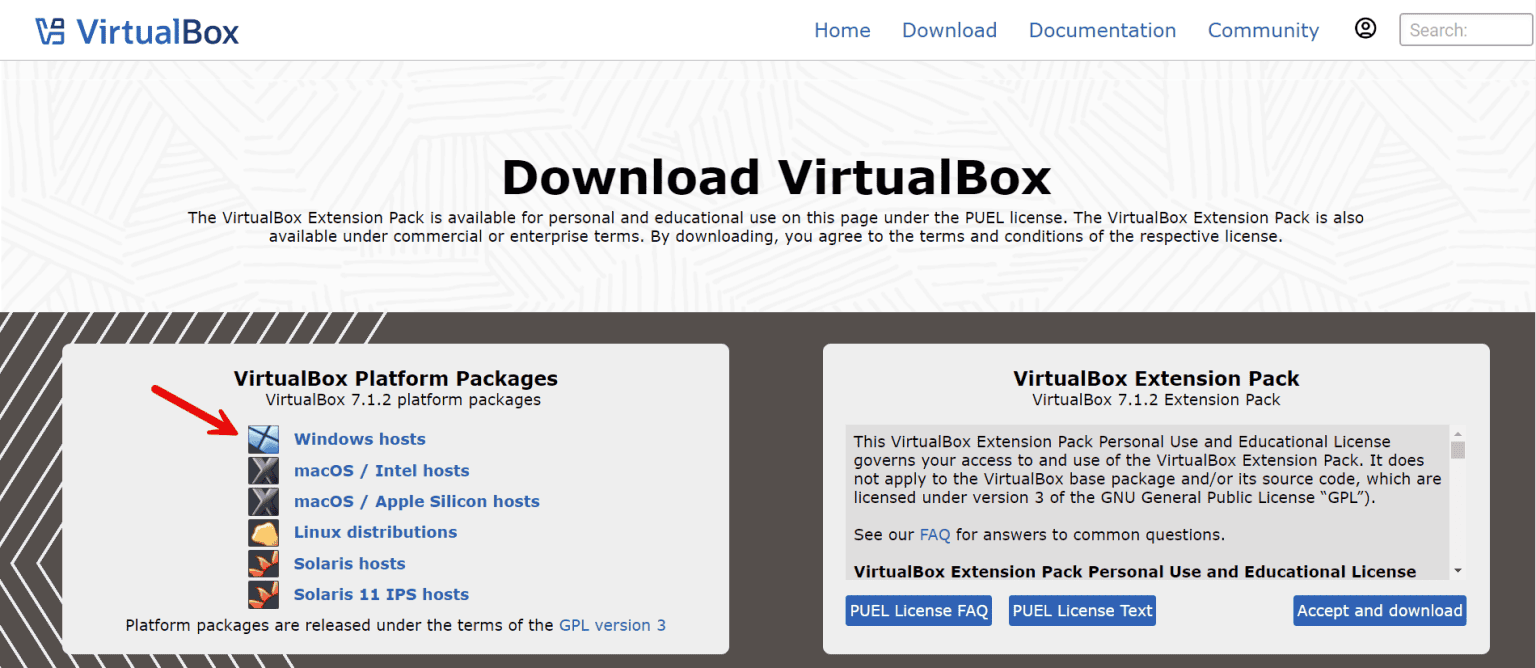The width and height of the screenshot is (1536, 668).
Task: Follow the GPL version 3 link
Action: (x=612, y=625)
